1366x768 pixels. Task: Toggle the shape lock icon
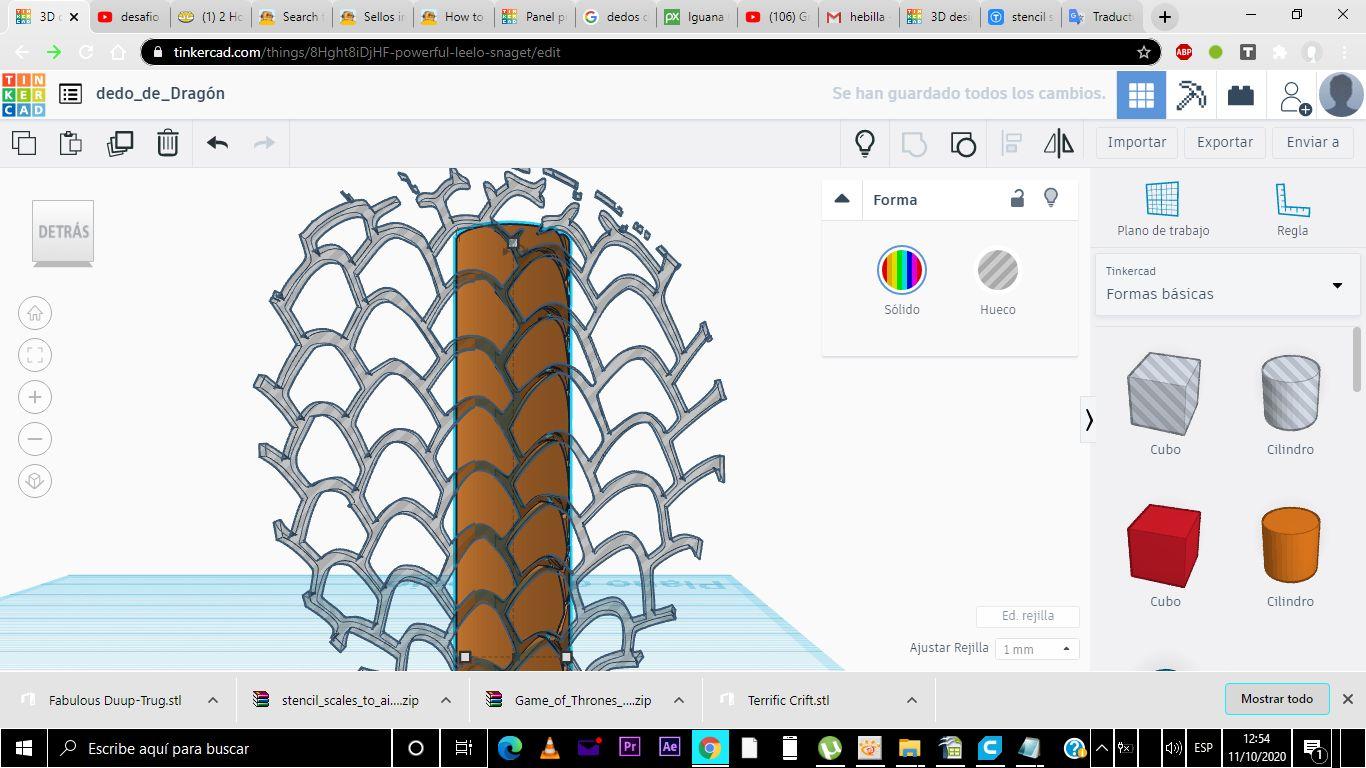[x=1017, y=199]
